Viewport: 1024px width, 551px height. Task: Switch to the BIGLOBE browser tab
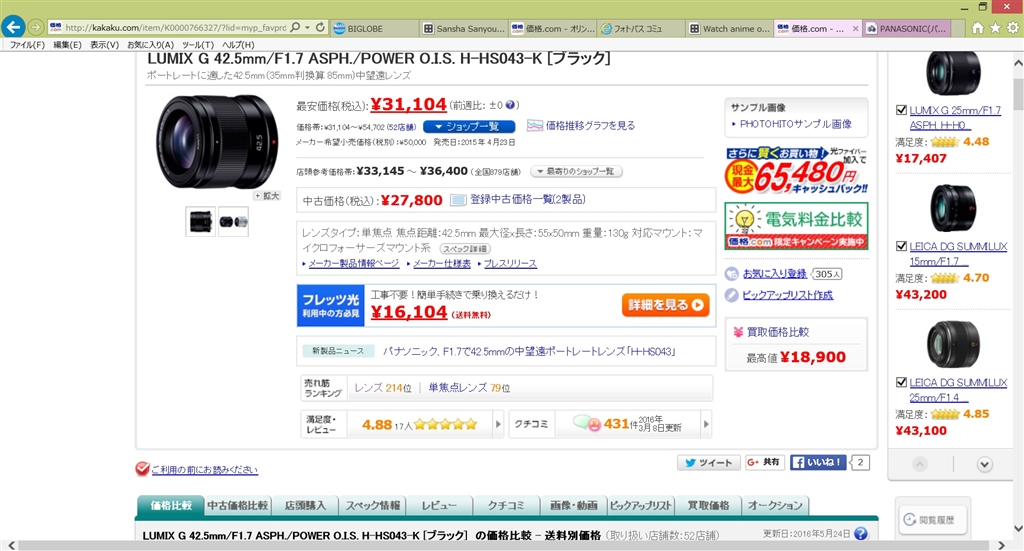374,29
